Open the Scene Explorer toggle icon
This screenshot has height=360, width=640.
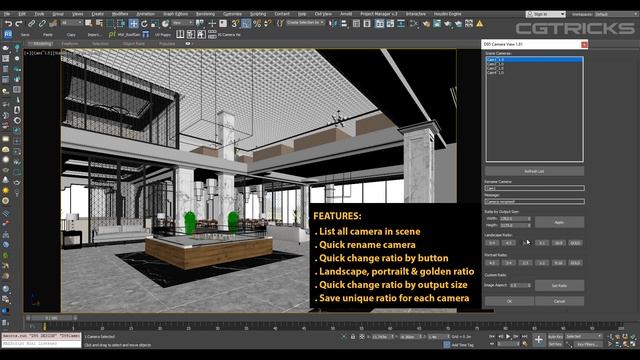pos(356,24)
